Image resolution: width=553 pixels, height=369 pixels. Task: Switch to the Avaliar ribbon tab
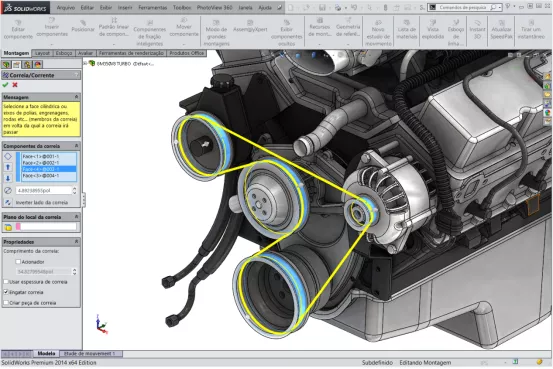tap(85, 53)
